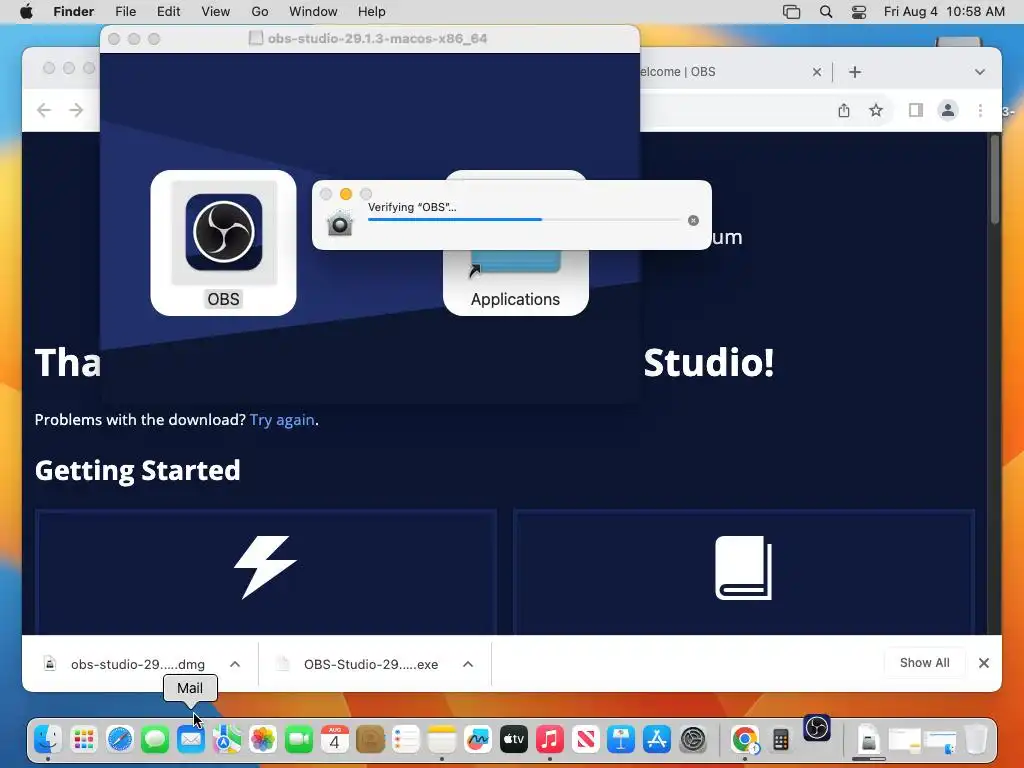
Task: Open Launchpad in the Dock
Action: point(84,740)
